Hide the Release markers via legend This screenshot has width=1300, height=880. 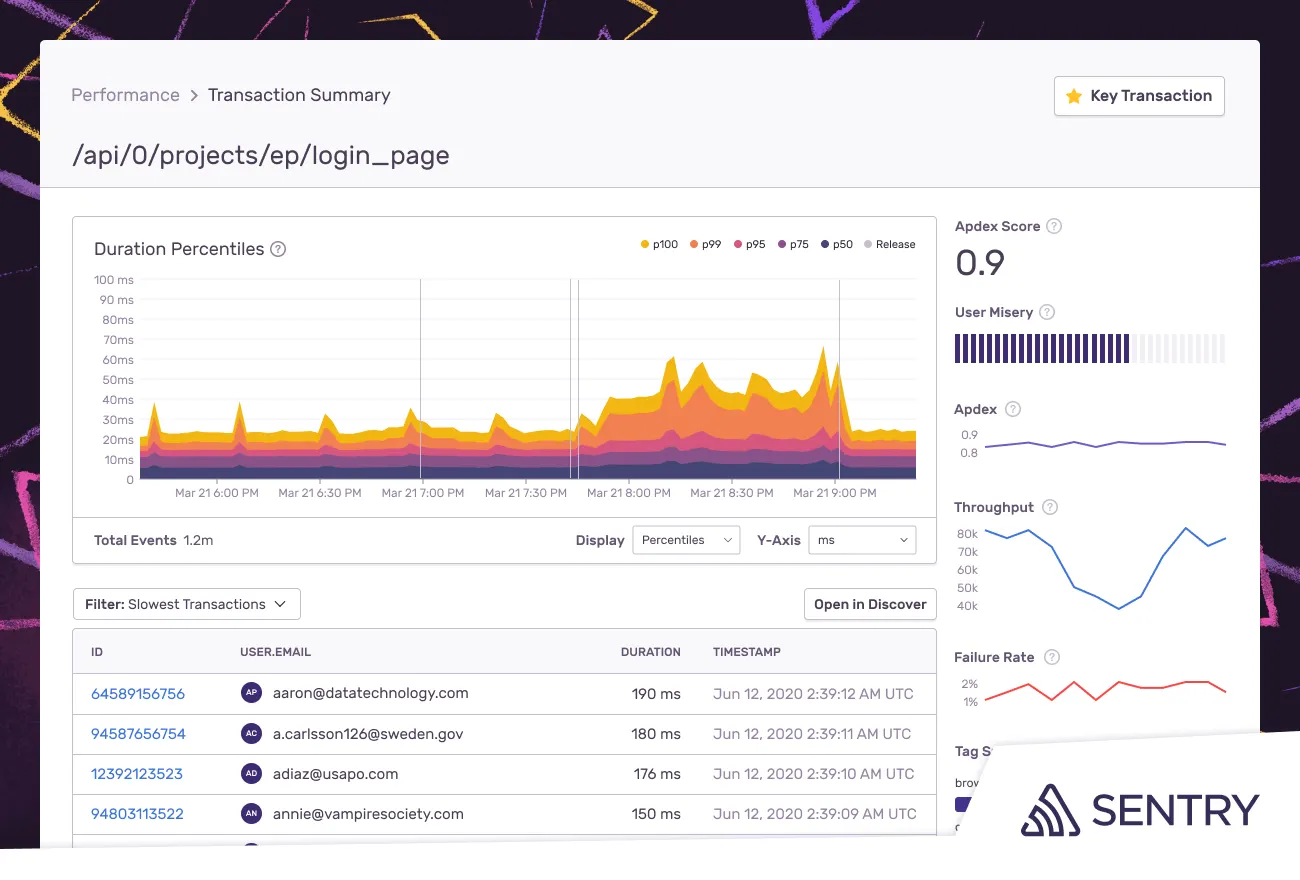click(x=890, y=244)
